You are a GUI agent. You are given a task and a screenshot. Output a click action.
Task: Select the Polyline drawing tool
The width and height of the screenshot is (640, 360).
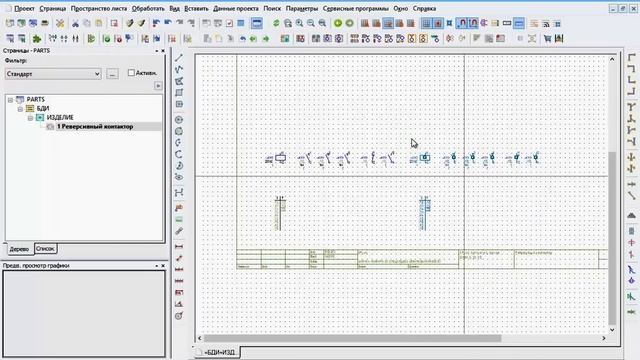pyautogui.click(x=179, y=69)
